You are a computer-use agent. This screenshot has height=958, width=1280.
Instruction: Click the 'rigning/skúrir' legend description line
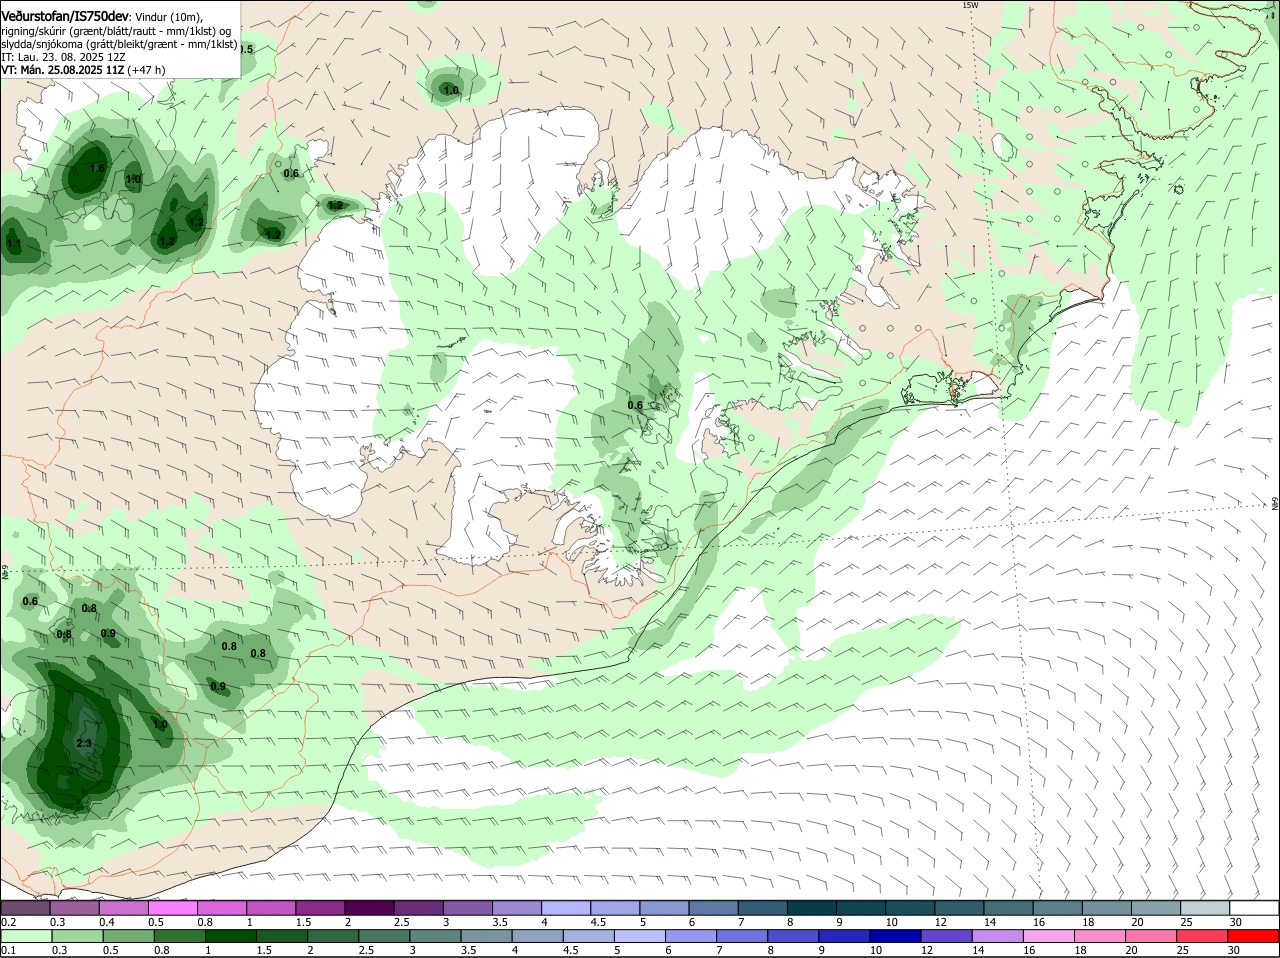coord(116,31)
